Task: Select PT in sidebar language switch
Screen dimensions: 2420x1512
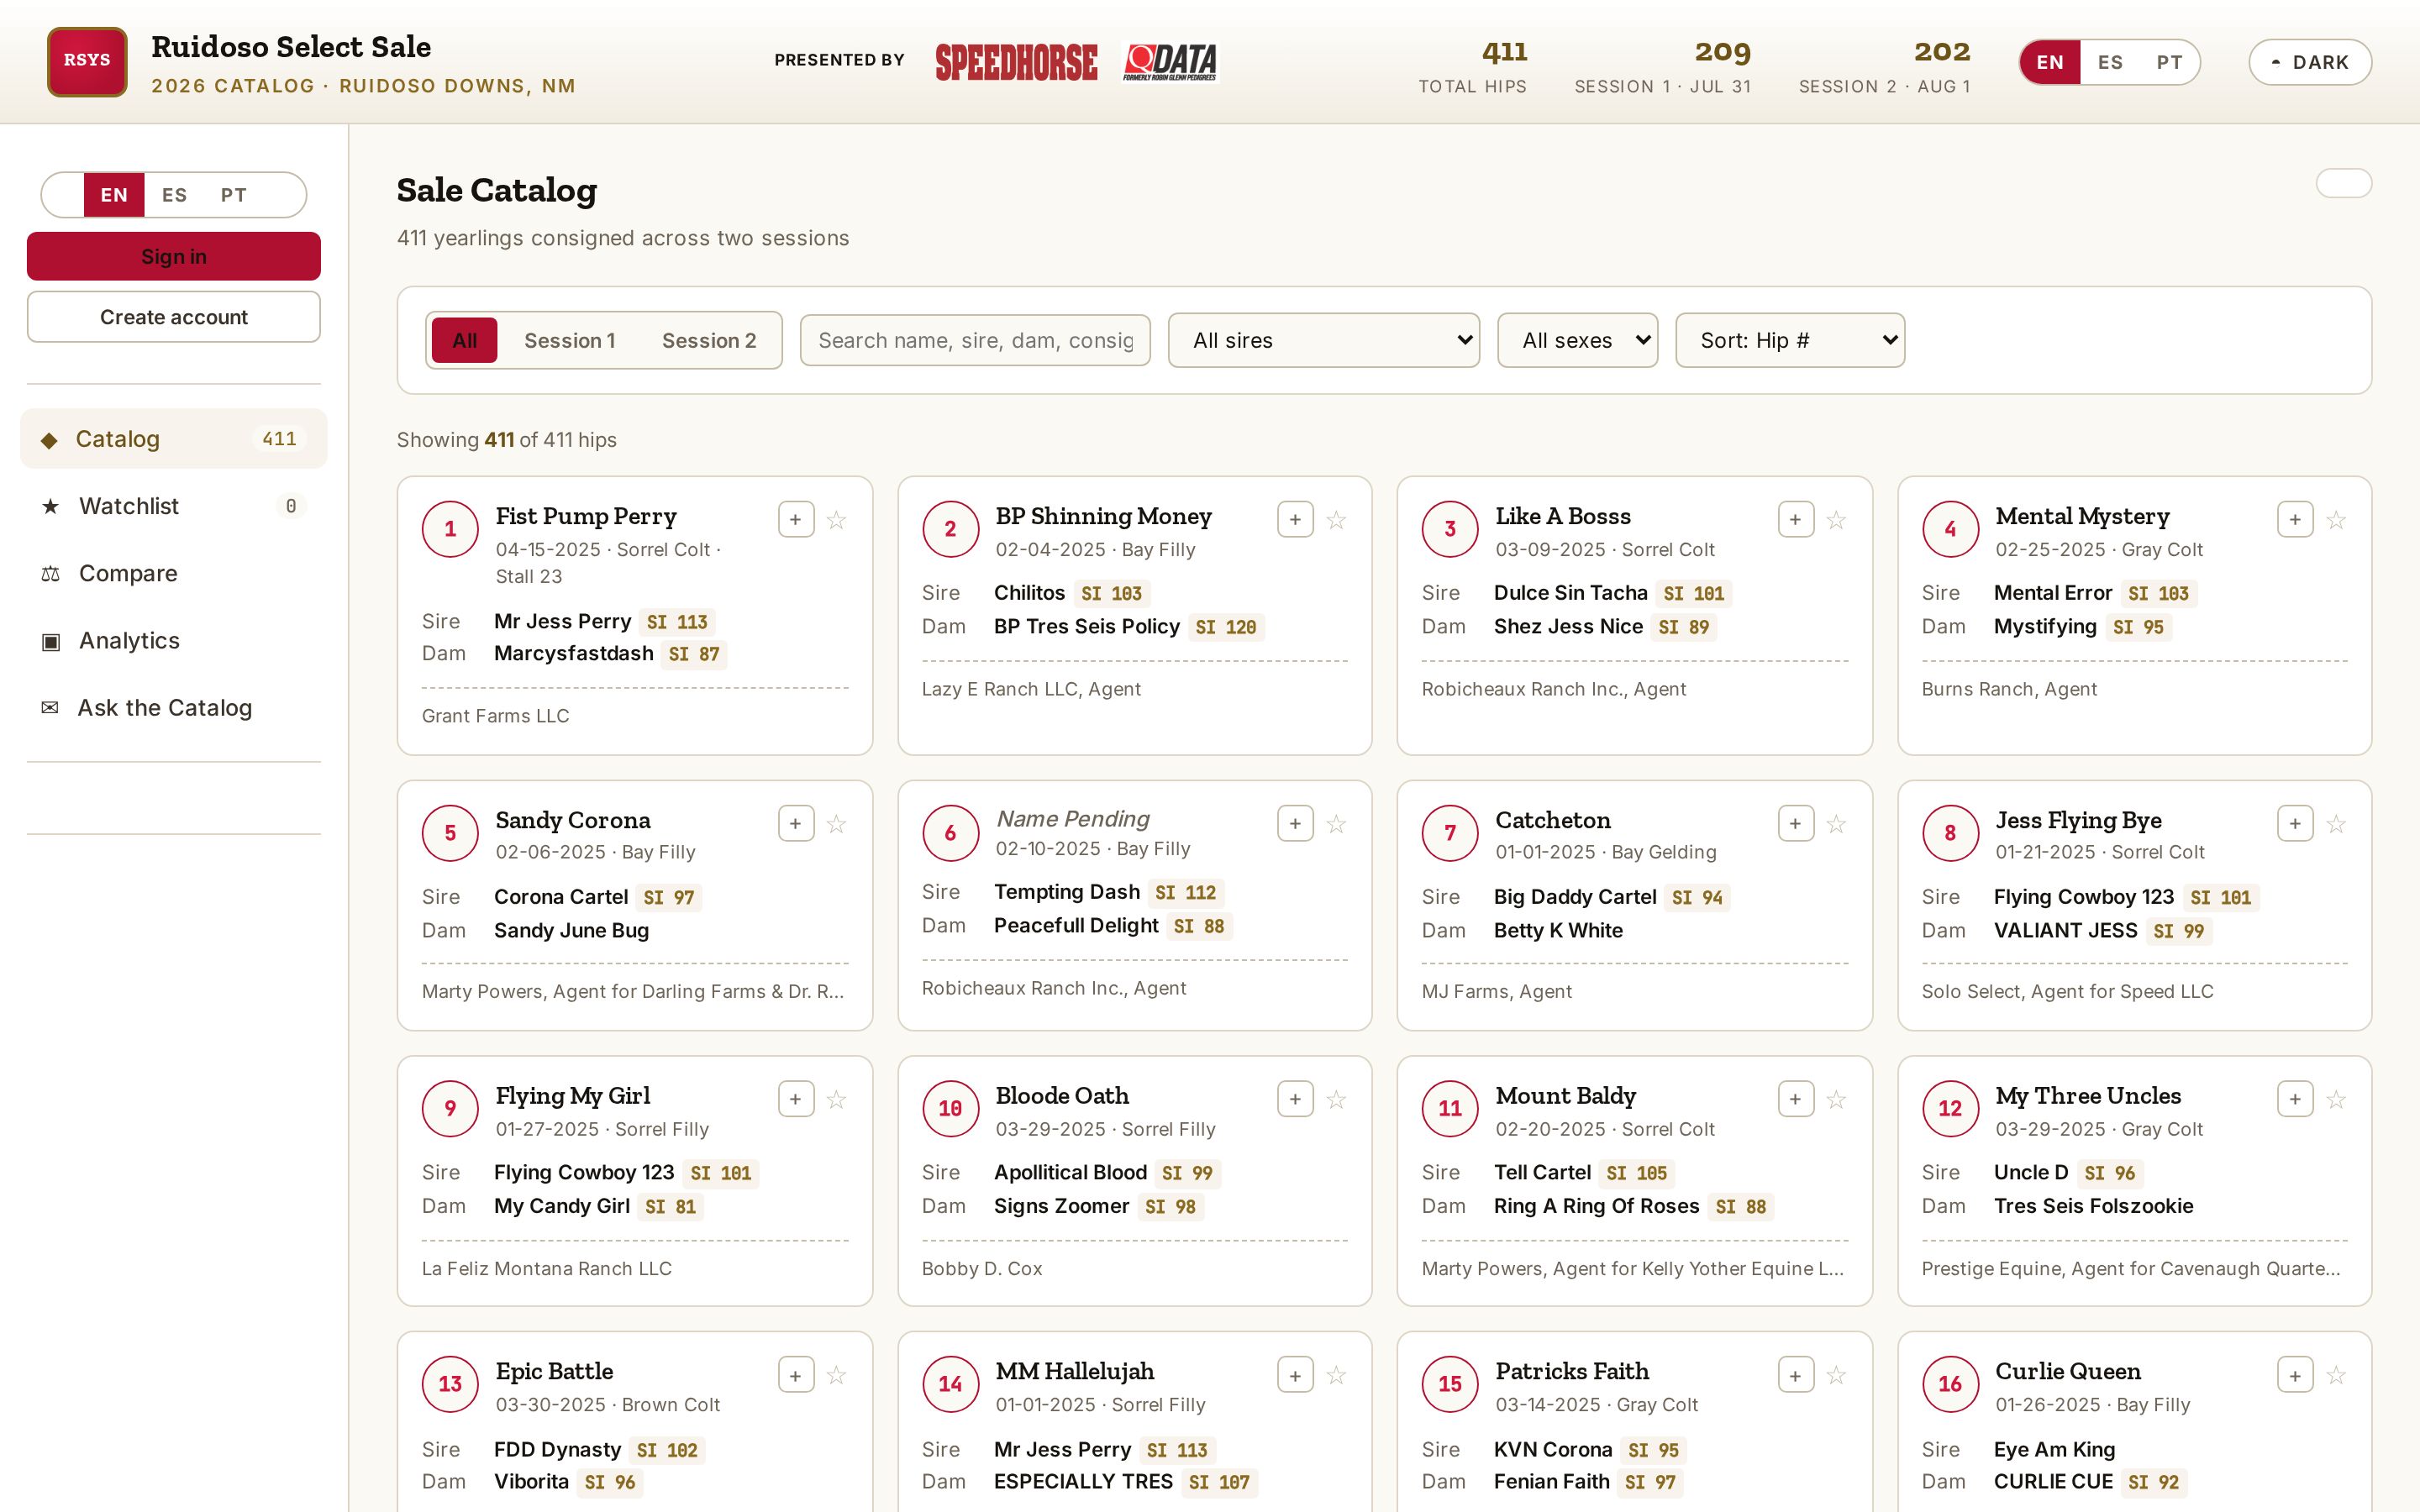Action: [234, 195]
